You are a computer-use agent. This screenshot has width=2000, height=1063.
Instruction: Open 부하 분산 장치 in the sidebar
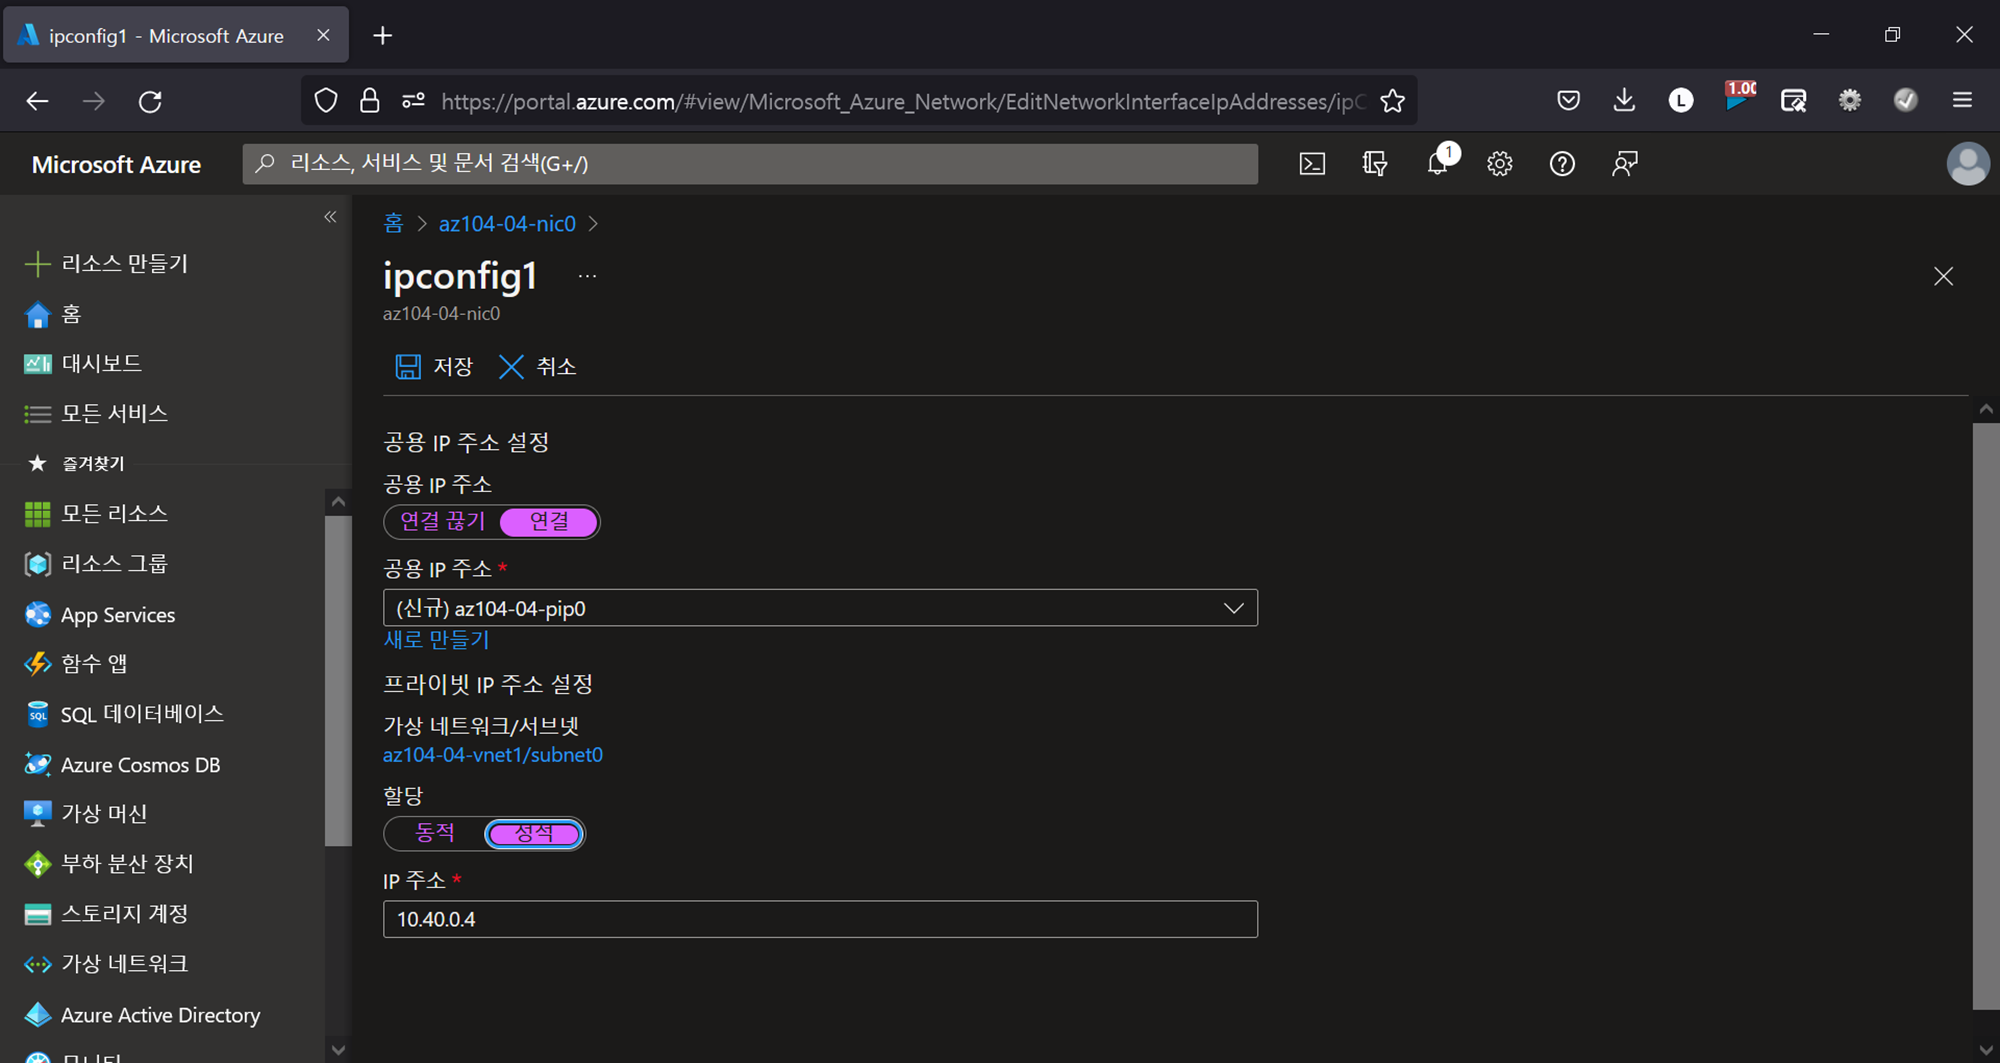108,863
